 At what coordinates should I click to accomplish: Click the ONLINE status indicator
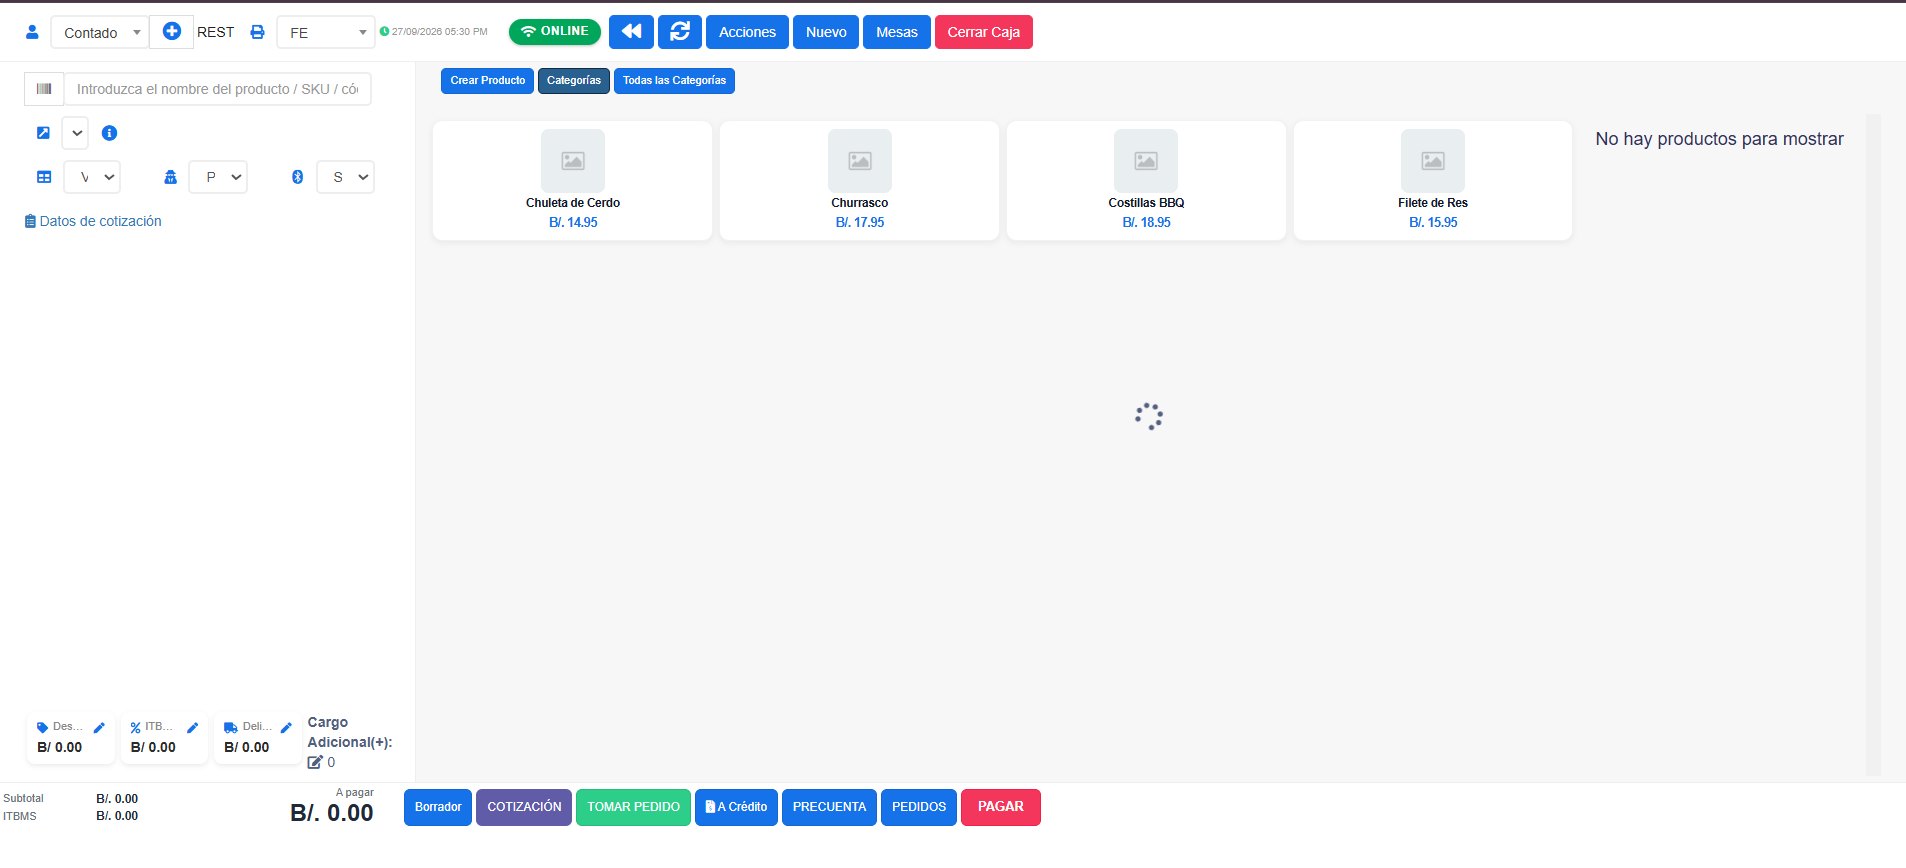click(x=555, y=32)
